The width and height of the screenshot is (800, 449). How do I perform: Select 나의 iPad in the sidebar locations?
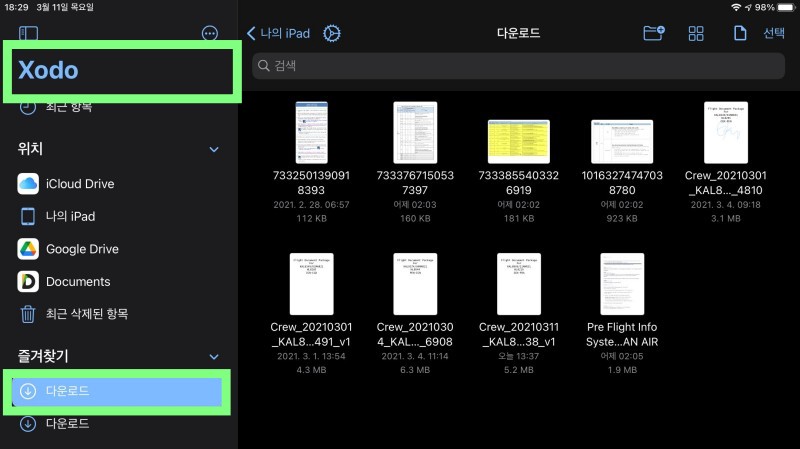(70, 216)
